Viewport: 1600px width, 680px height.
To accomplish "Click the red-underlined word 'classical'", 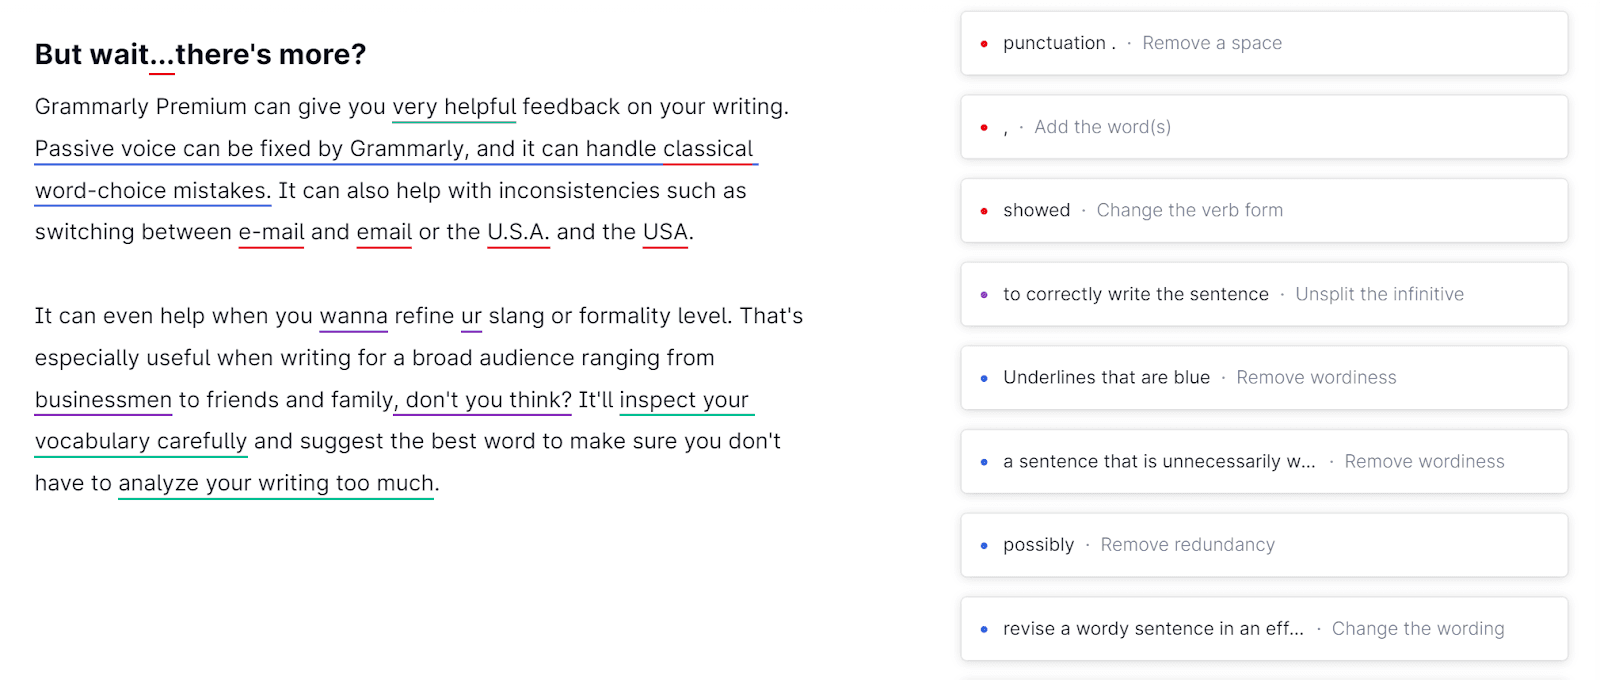I will click(x=707, y=149).
